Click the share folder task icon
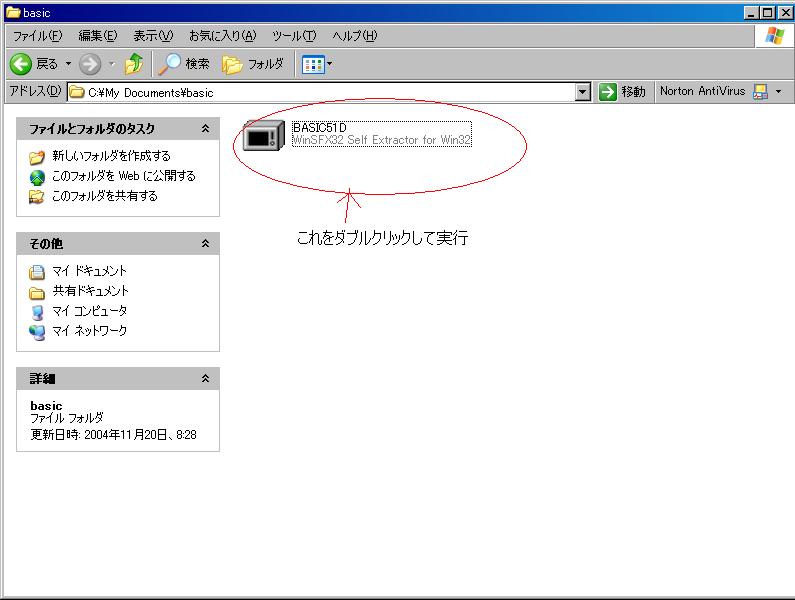The image size is (795, 600). click(x=37, y=196)
